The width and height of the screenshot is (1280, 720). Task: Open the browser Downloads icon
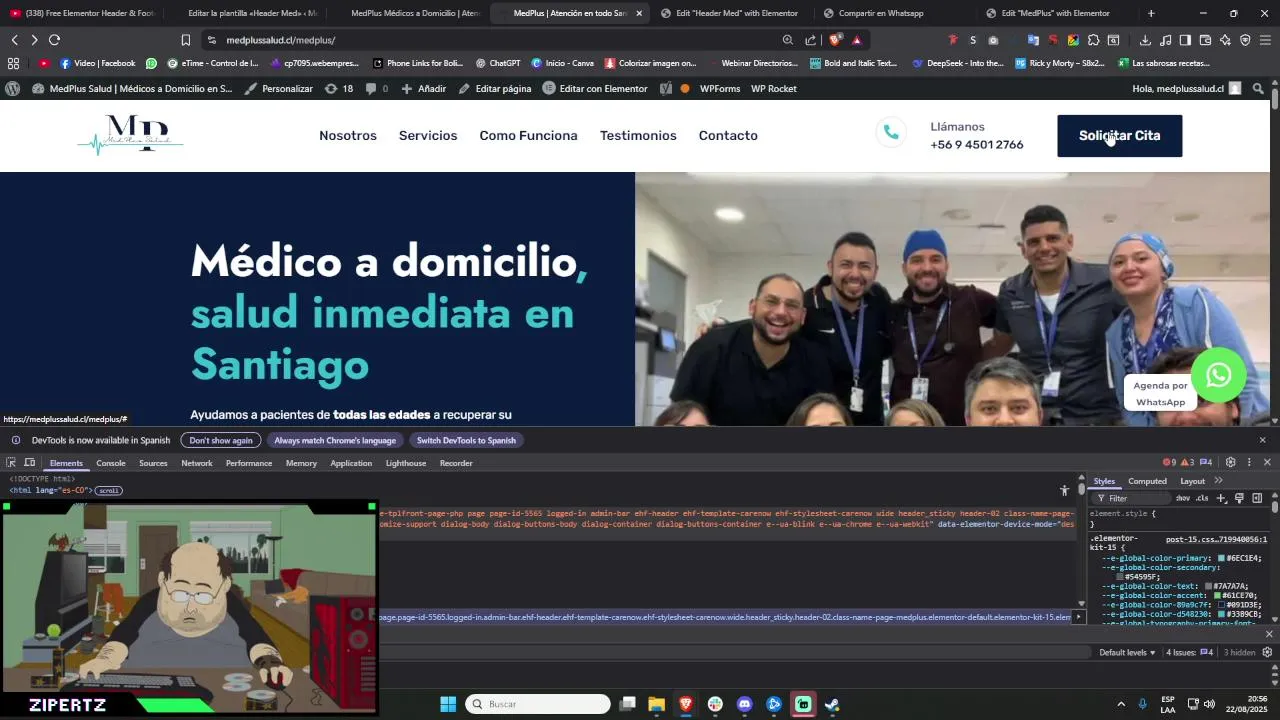1145,40
